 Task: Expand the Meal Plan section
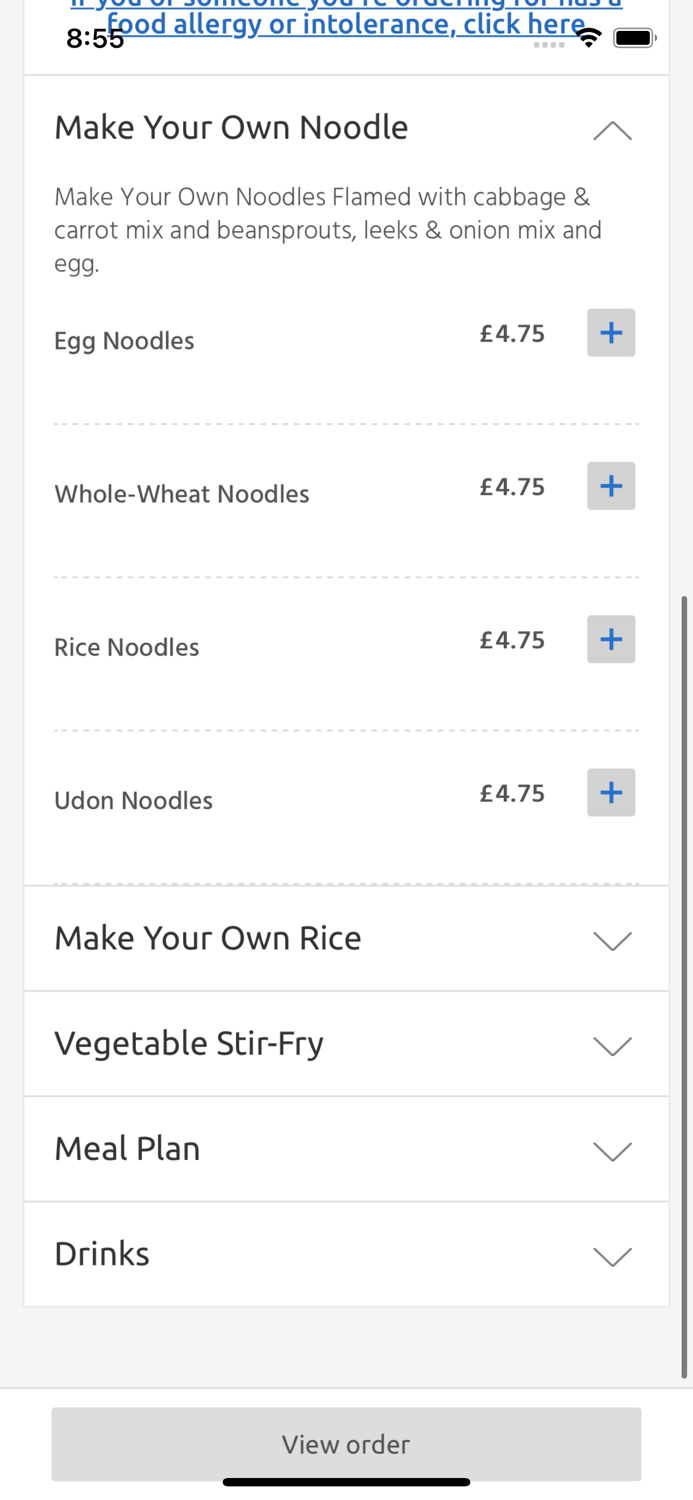pos(612,1150)
